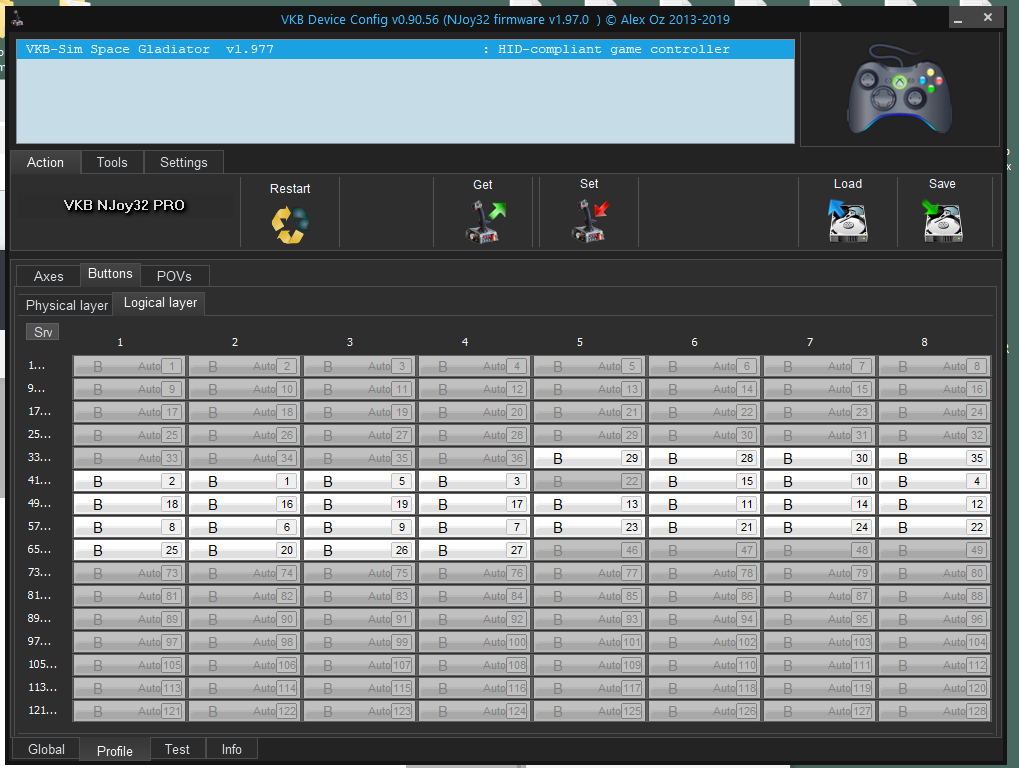Click the Restart recycle icon
The image size is (1019, 768).
pyautogui.click(x=290, y=223)
